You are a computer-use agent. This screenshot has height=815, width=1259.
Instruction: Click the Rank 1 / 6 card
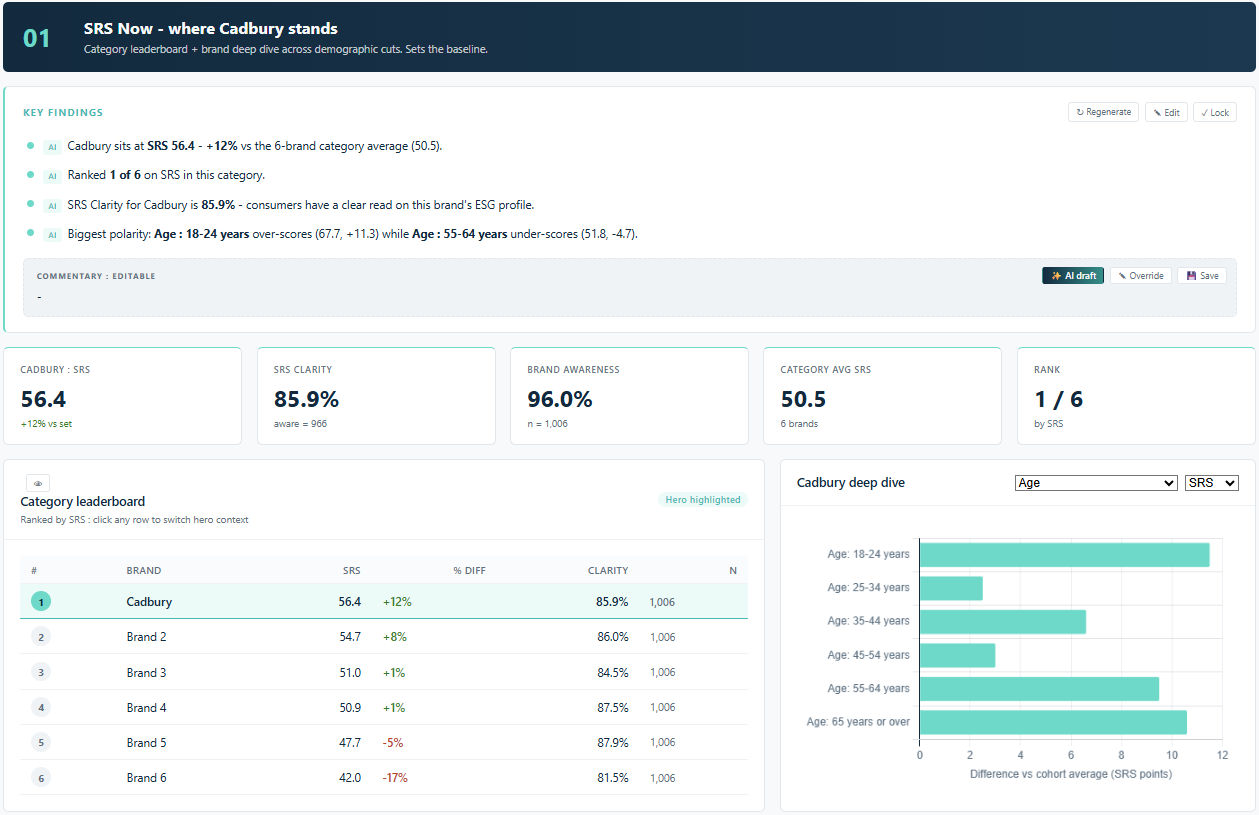pos(1136,396)
